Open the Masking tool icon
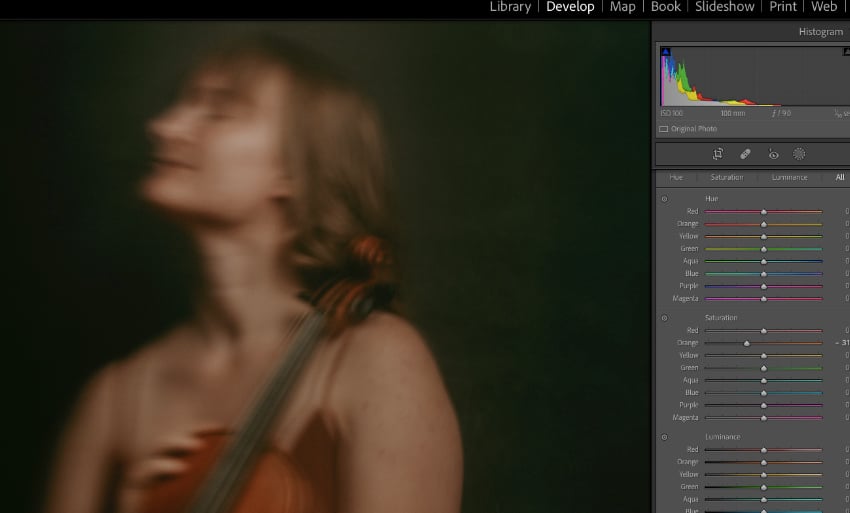 pos(799,155)
